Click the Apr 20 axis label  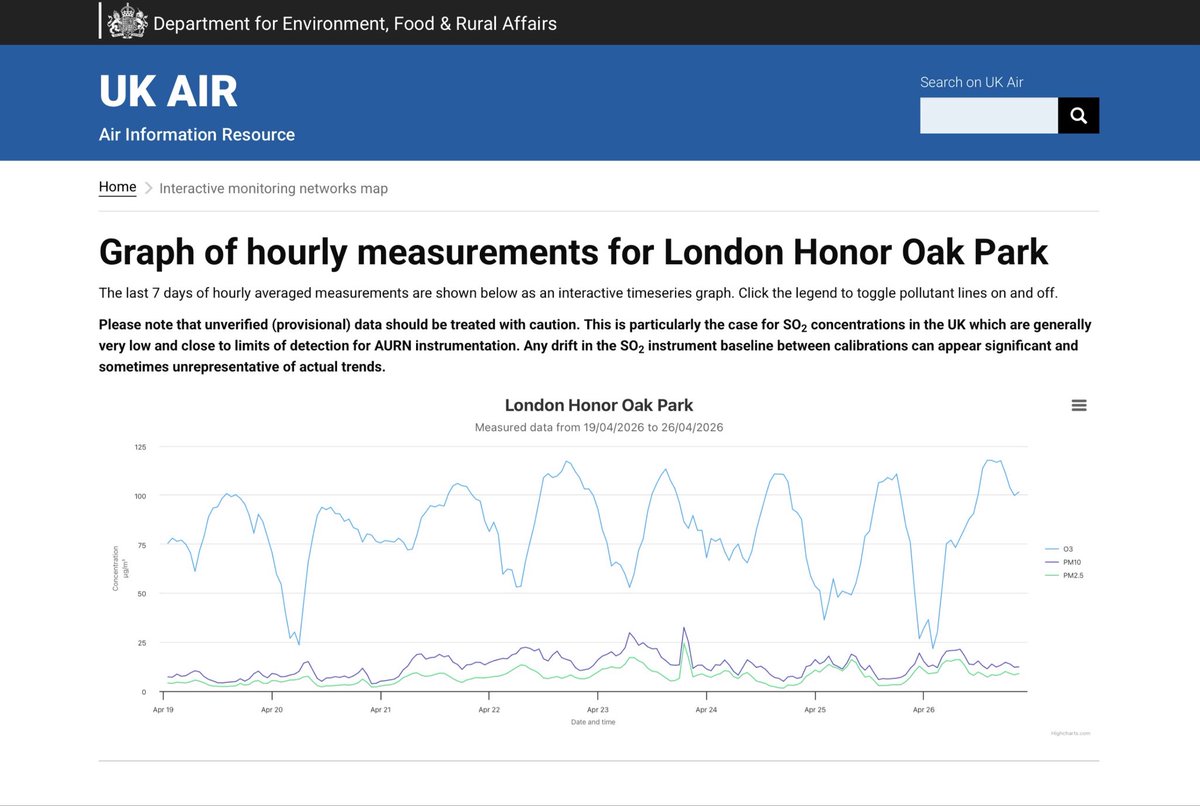coord(272,710)
